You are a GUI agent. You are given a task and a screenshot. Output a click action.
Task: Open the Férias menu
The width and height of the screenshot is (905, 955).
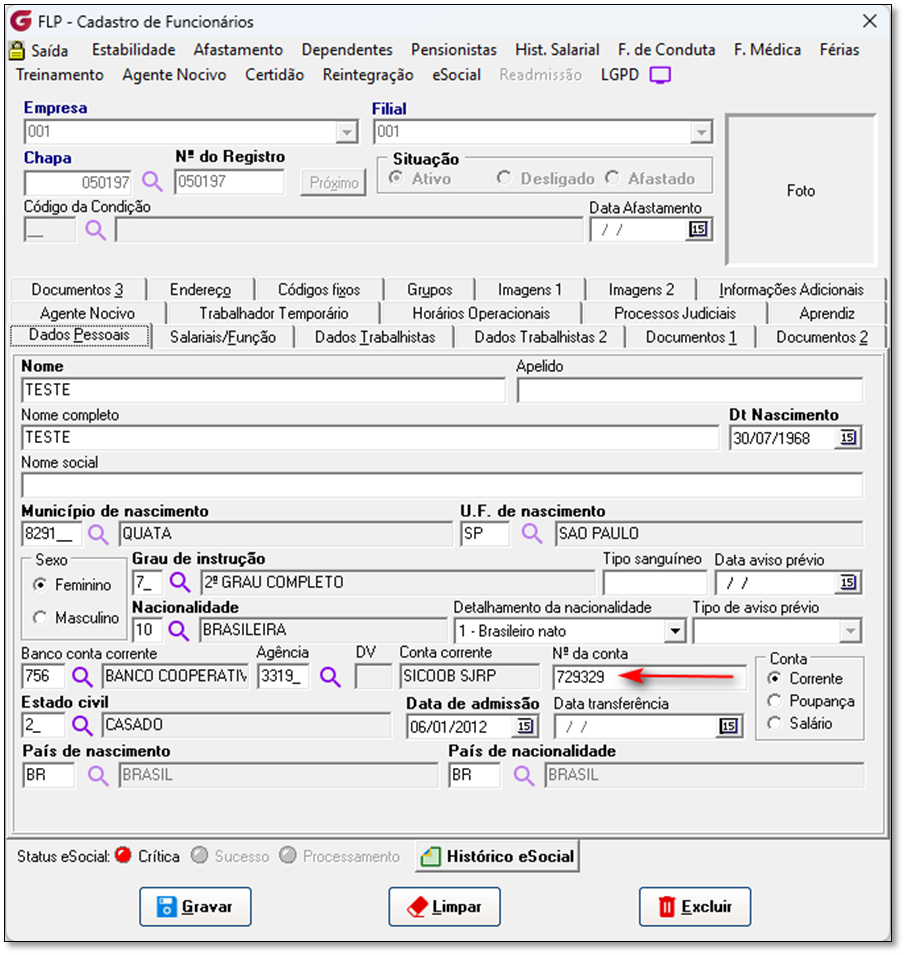point(839,50)
